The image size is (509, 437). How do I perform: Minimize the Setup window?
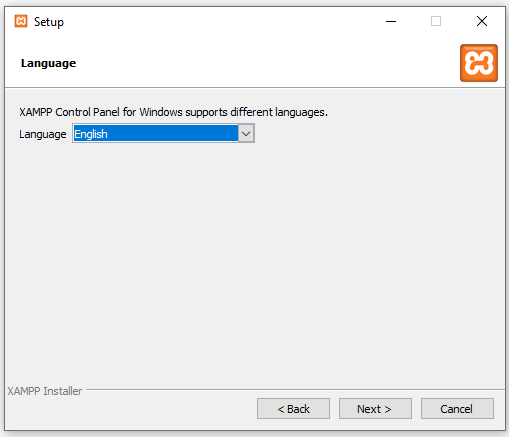click(x=391, y=21)
